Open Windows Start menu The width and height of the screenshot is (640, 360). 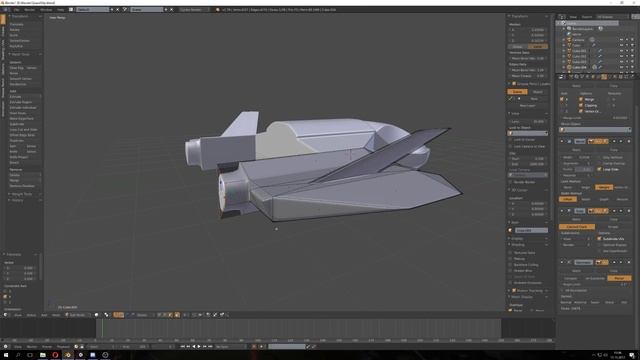click(6, 355)
